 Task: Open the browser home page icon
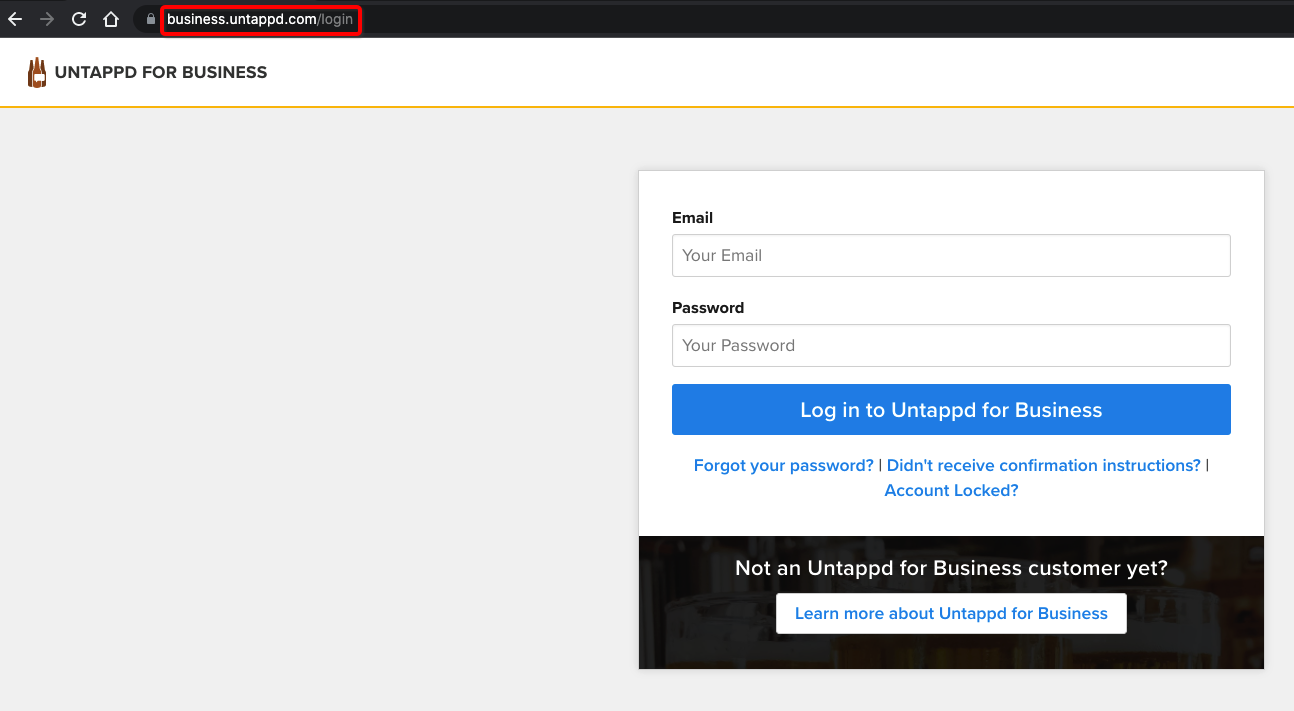click(x=111, y=19)
